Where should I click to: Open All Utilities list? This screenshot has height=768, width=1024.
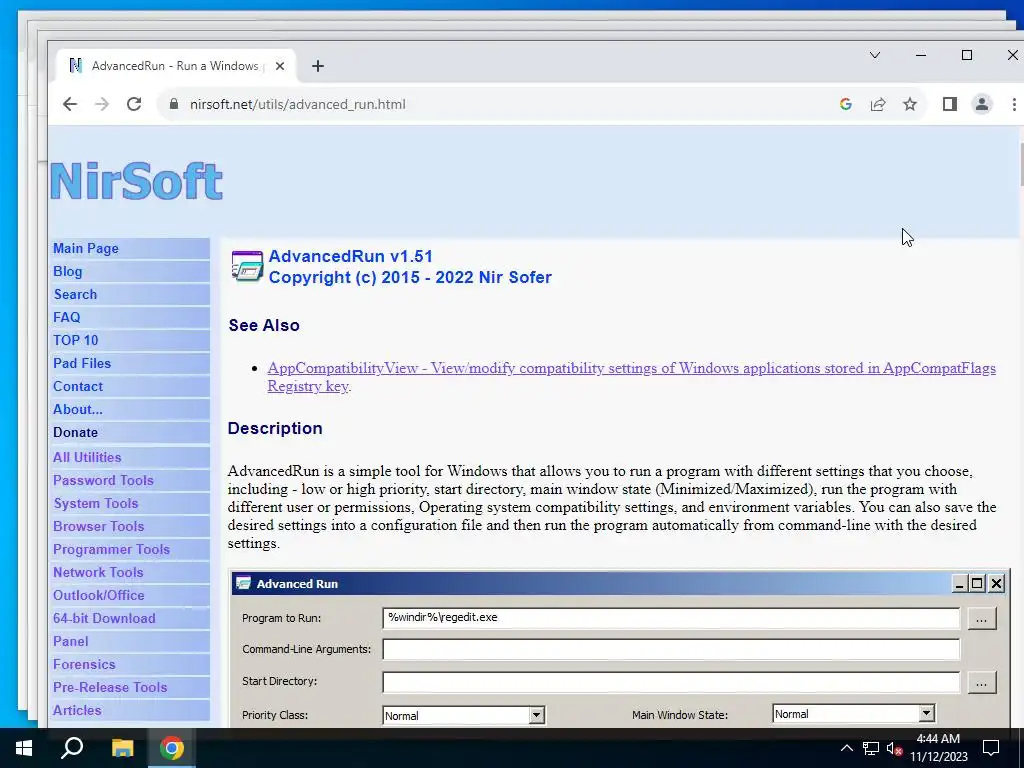coord(87,457)
